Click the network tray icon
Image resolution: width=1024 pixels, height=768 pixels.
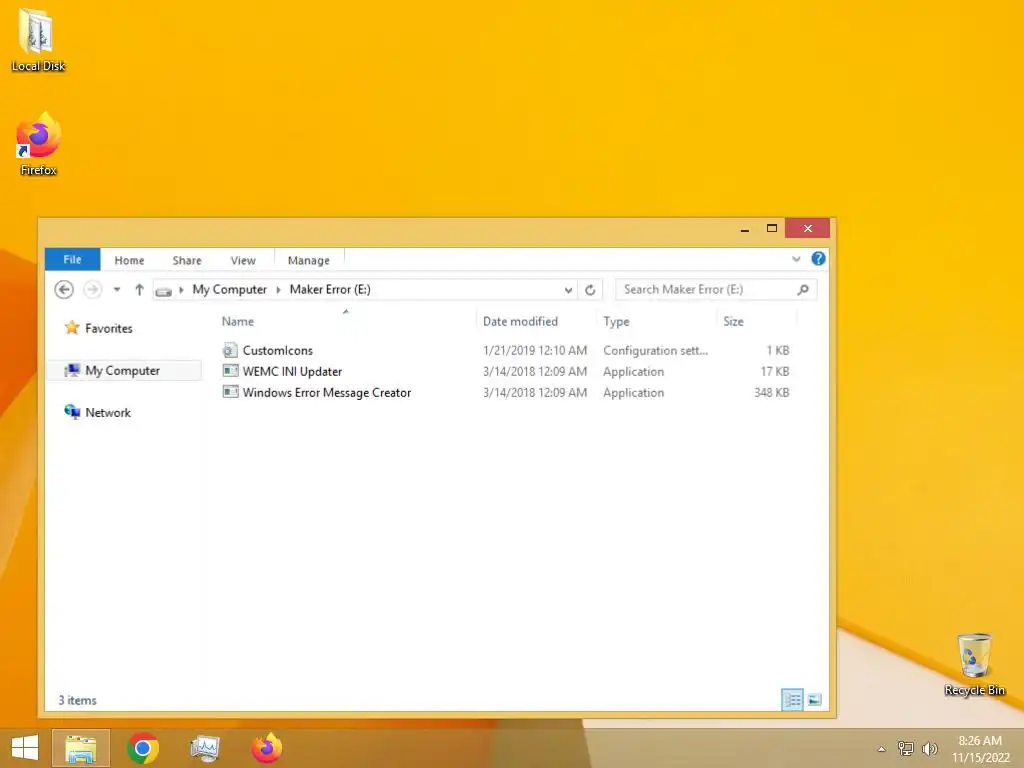click(x=906, y=748)
